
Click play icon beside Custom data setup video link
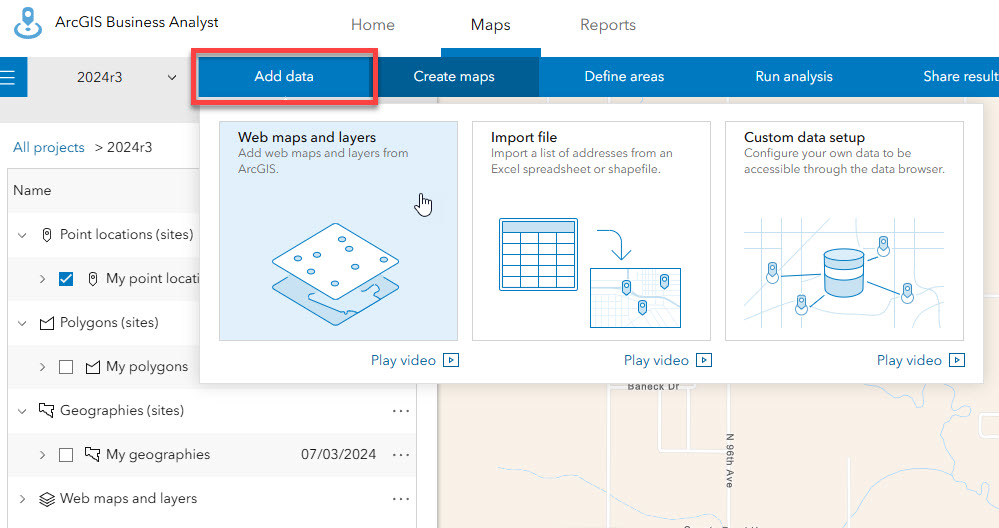(x=957, y=360)
